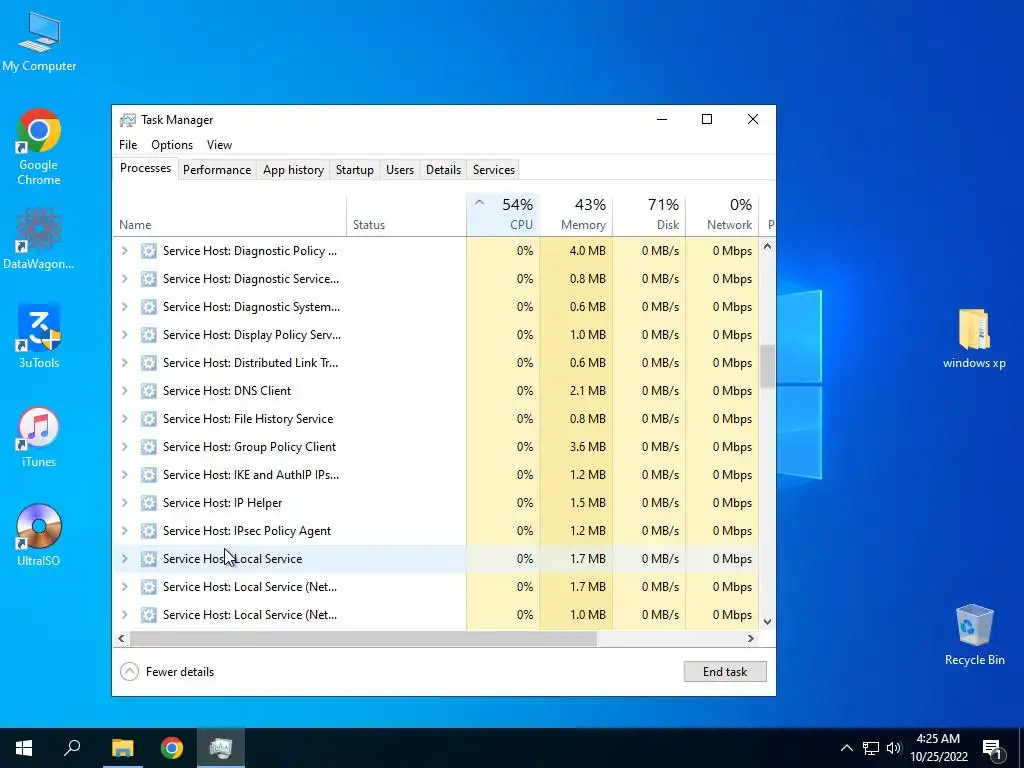Screen dimensions: 1024x768
Task: Switch to the Details tab
Action: click(443, 170)
